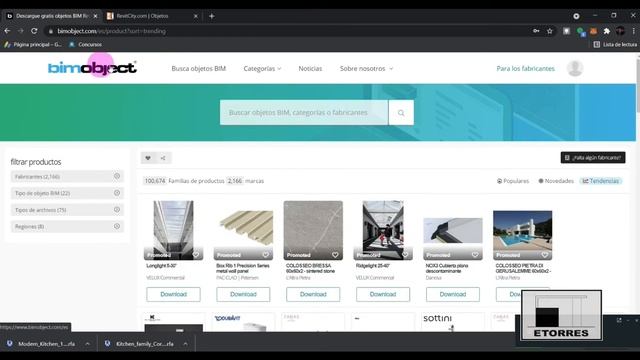The height and width of the screenshot is (360, 640).
Task: Favorite the COLOSSEO PIETRA DI GERUSALEMME product
Action: pos(545,255)
